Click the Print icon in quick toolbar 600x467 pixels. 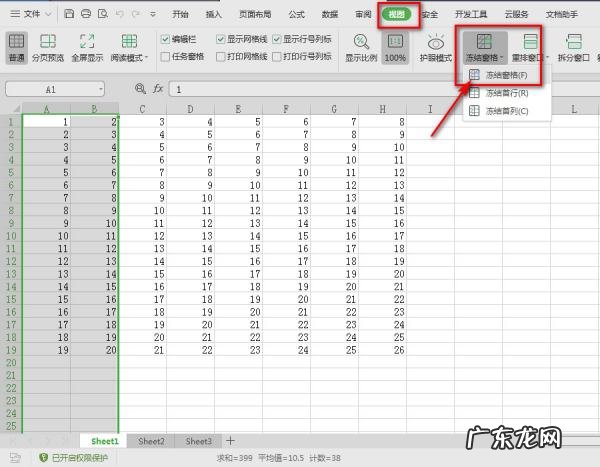point(86,14)
